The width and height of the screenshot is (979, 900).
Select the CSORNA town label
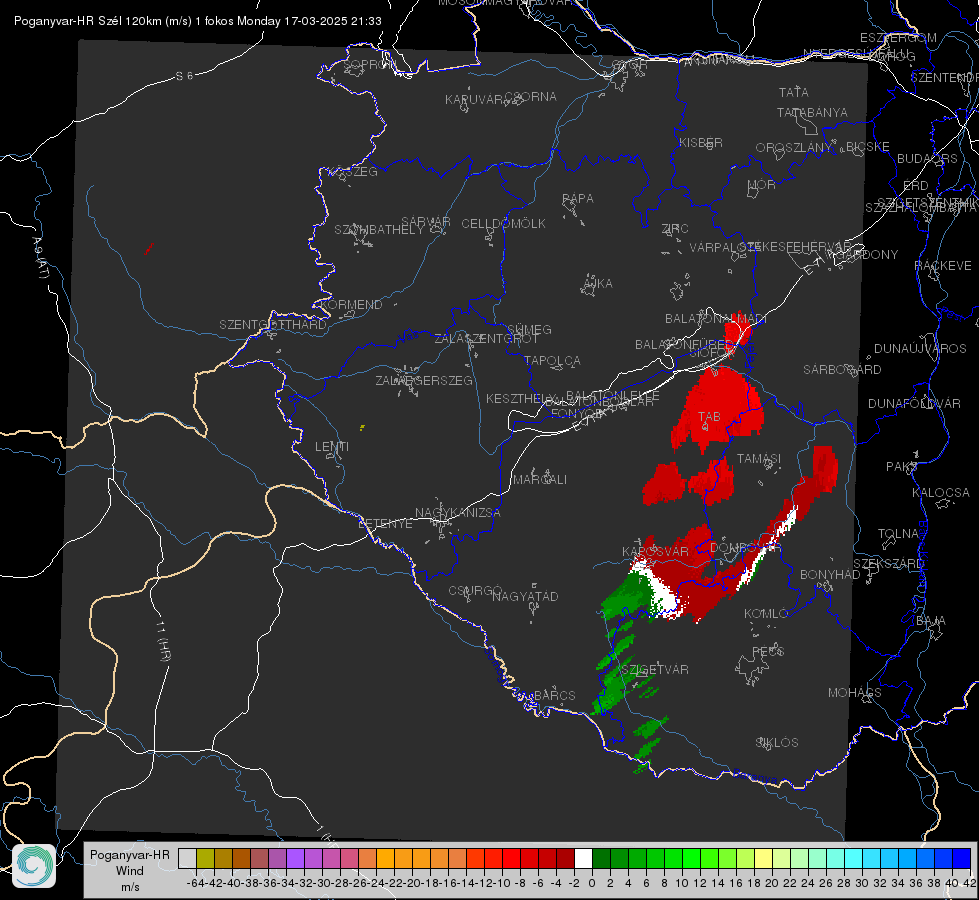tap(531, 97)
